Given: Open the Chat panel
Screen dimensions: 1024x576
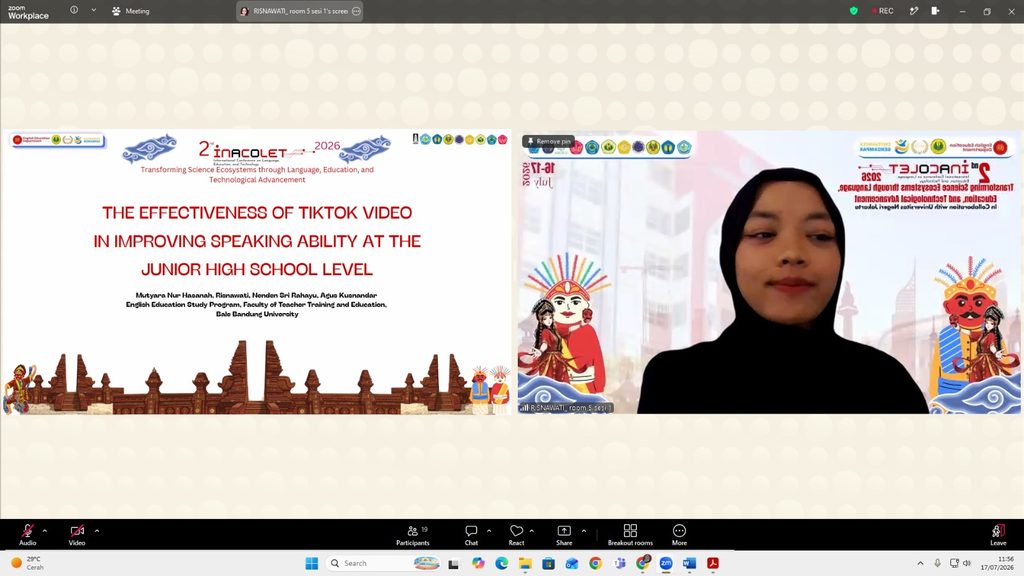Looking at the screenshot, I should 472,534.
